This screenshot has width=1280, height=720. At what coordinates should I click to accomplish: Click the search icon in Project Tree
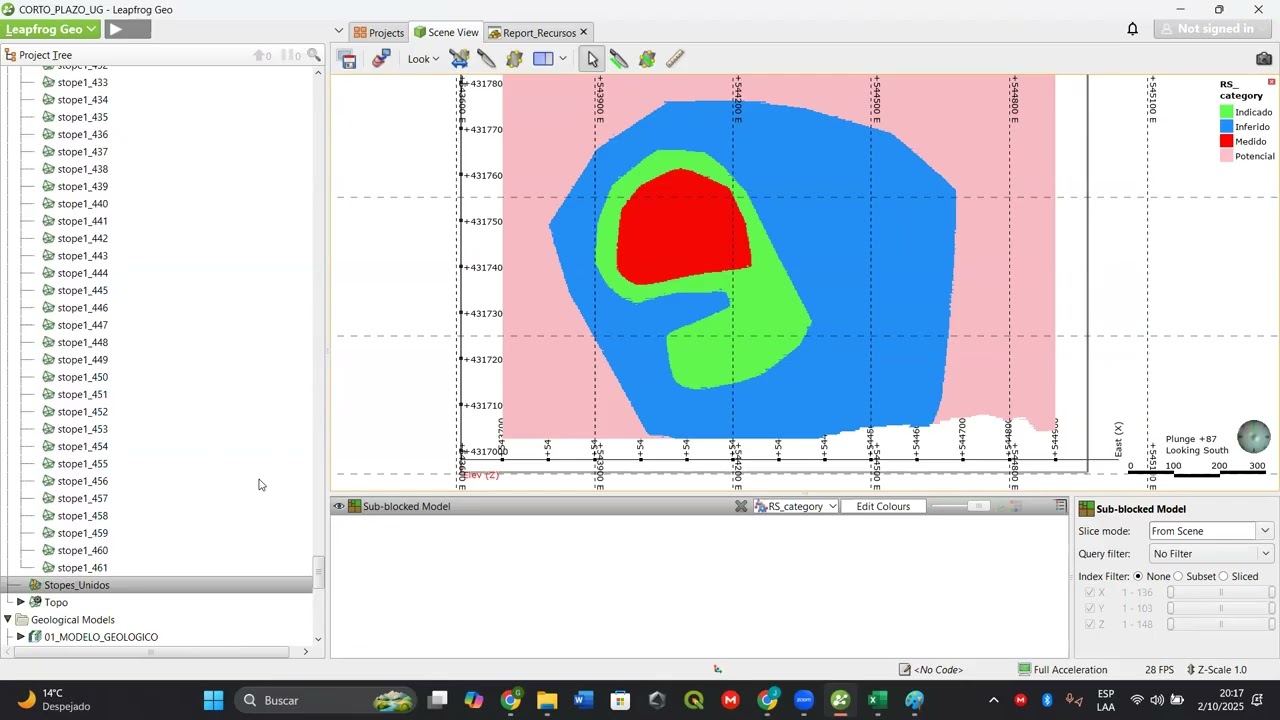point(314,56)
